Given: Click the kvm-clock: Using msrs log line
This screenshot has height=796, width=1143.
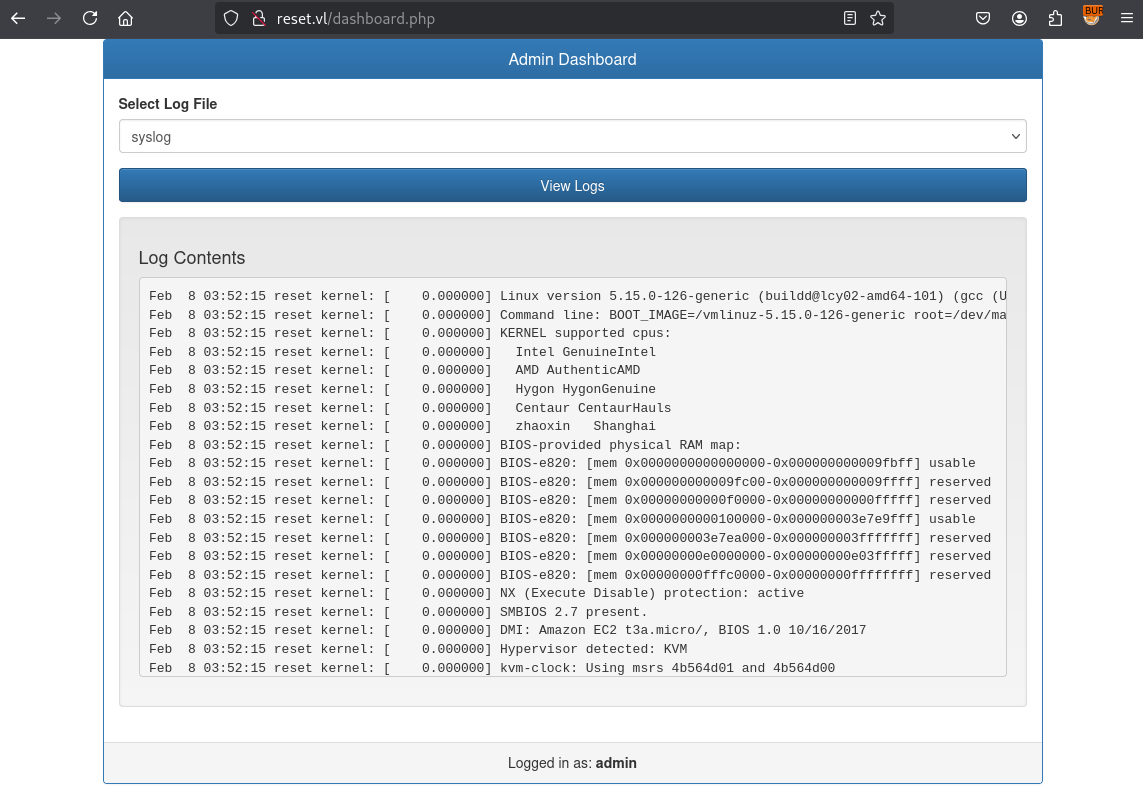Looking at the screenshot, I should (492, 668).
